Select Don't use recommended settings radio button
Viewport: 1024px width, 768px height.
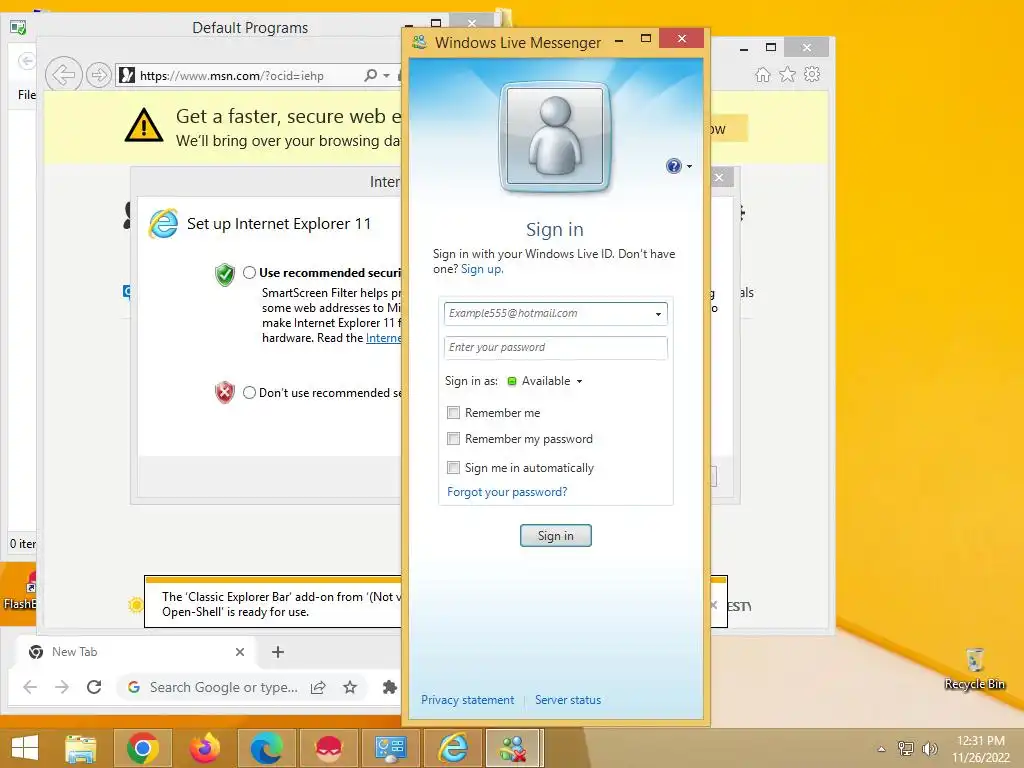[x=249, y=392]
